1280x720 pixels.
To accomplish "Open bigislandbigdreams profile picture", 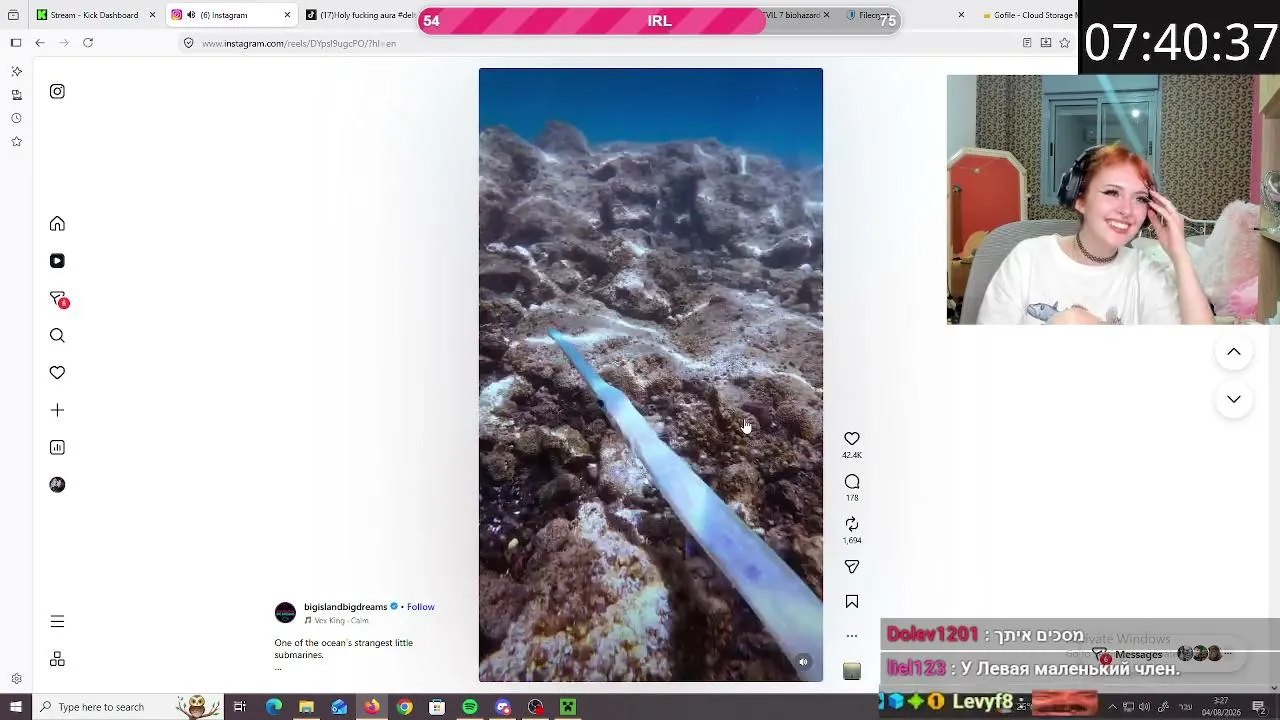I will tap(285, 613).
